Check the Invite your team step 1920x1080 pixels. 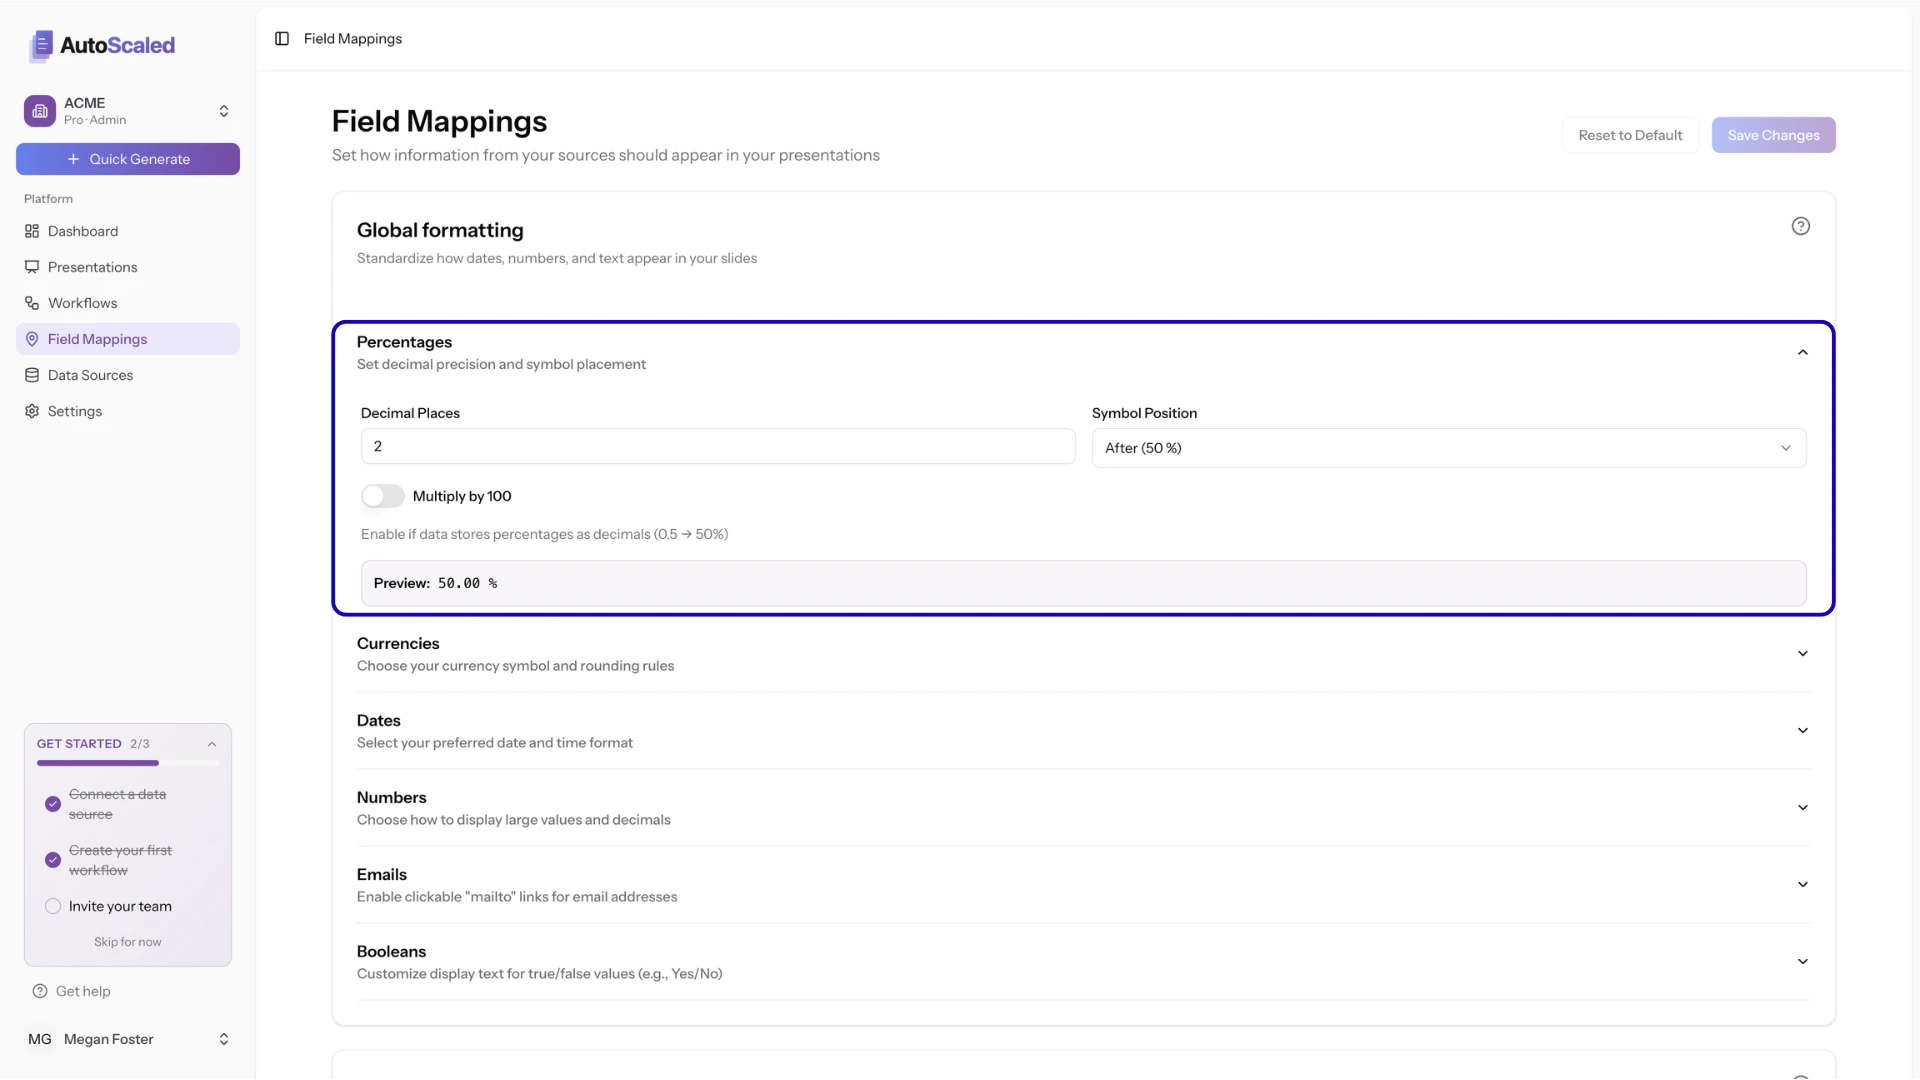coord(52,906)
